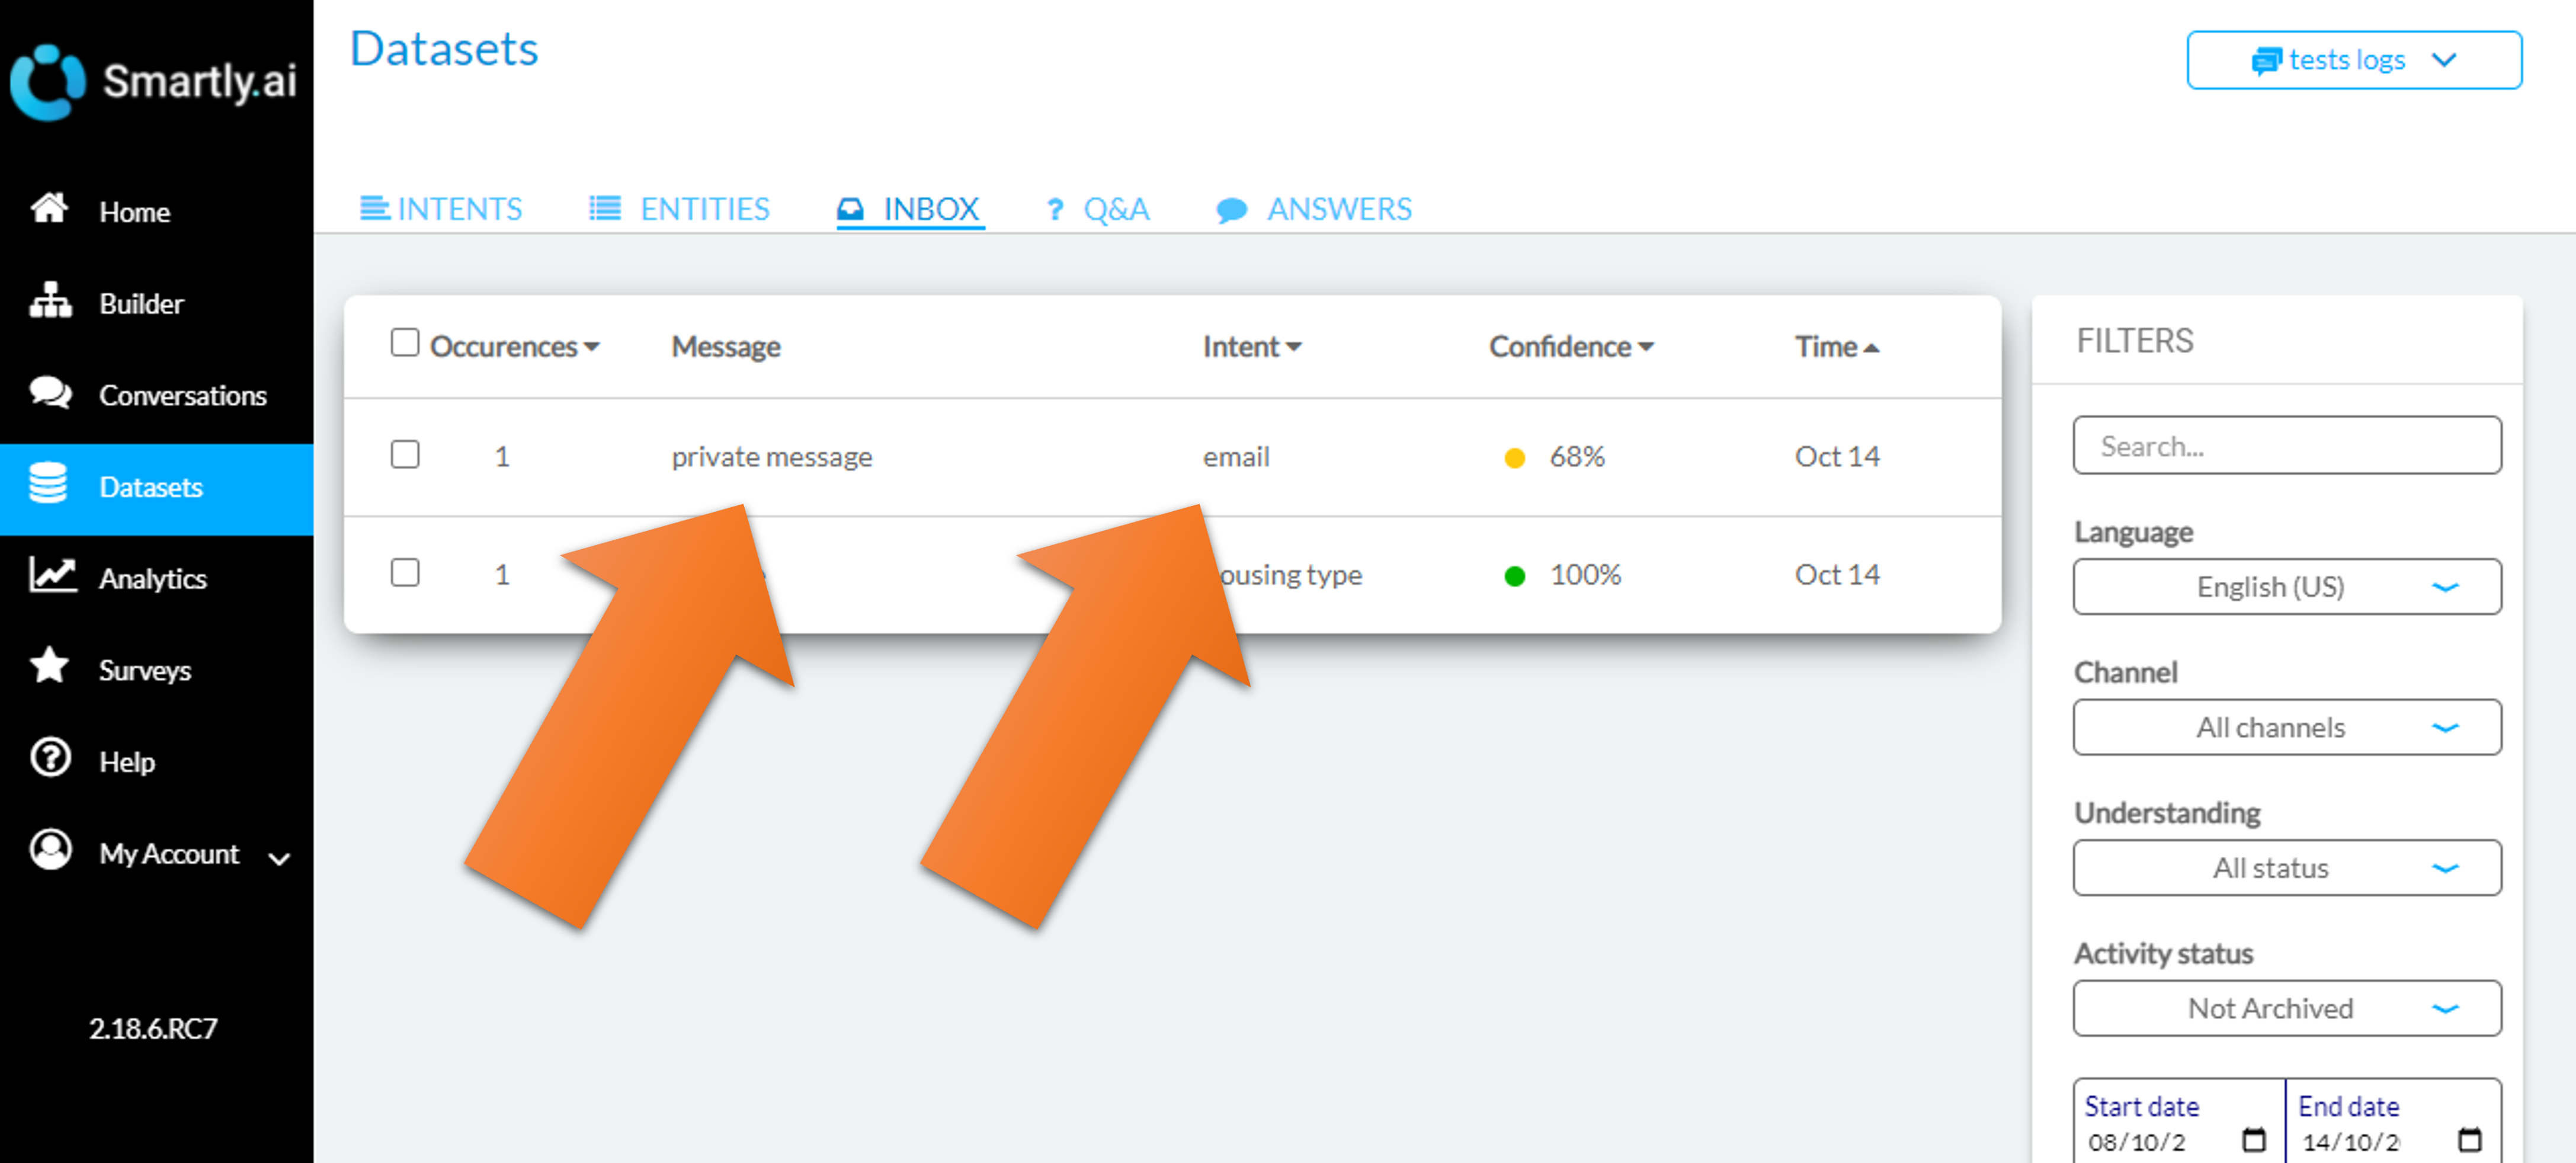This screenshot has height=1163, width=2576.
Task: Open the English (US) language dropdown
Action: (x=2286, y=587)
